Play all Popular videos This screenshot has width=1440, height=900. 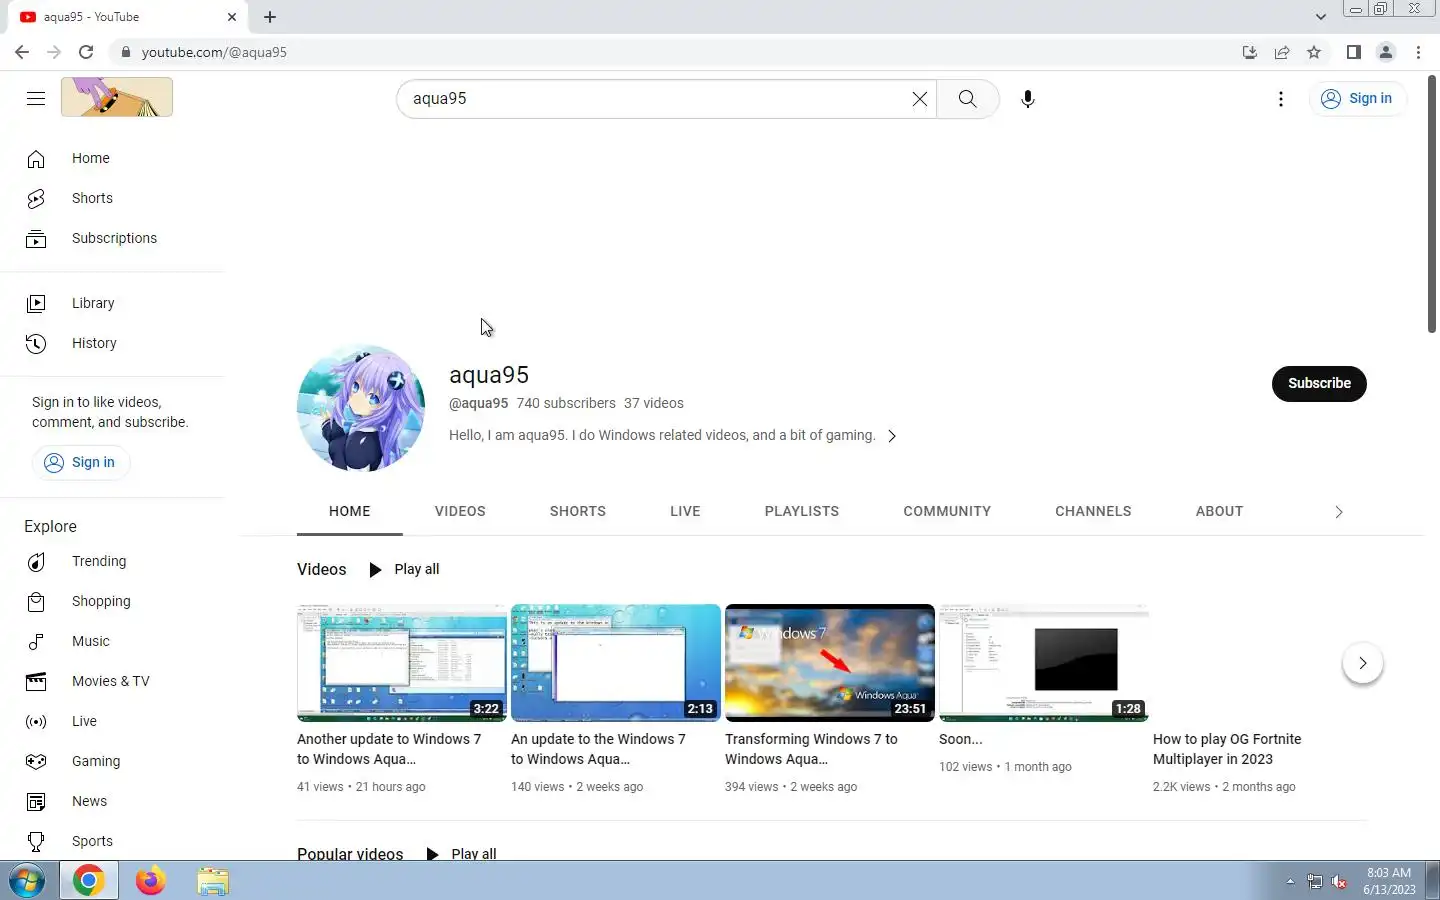point(461,853)
